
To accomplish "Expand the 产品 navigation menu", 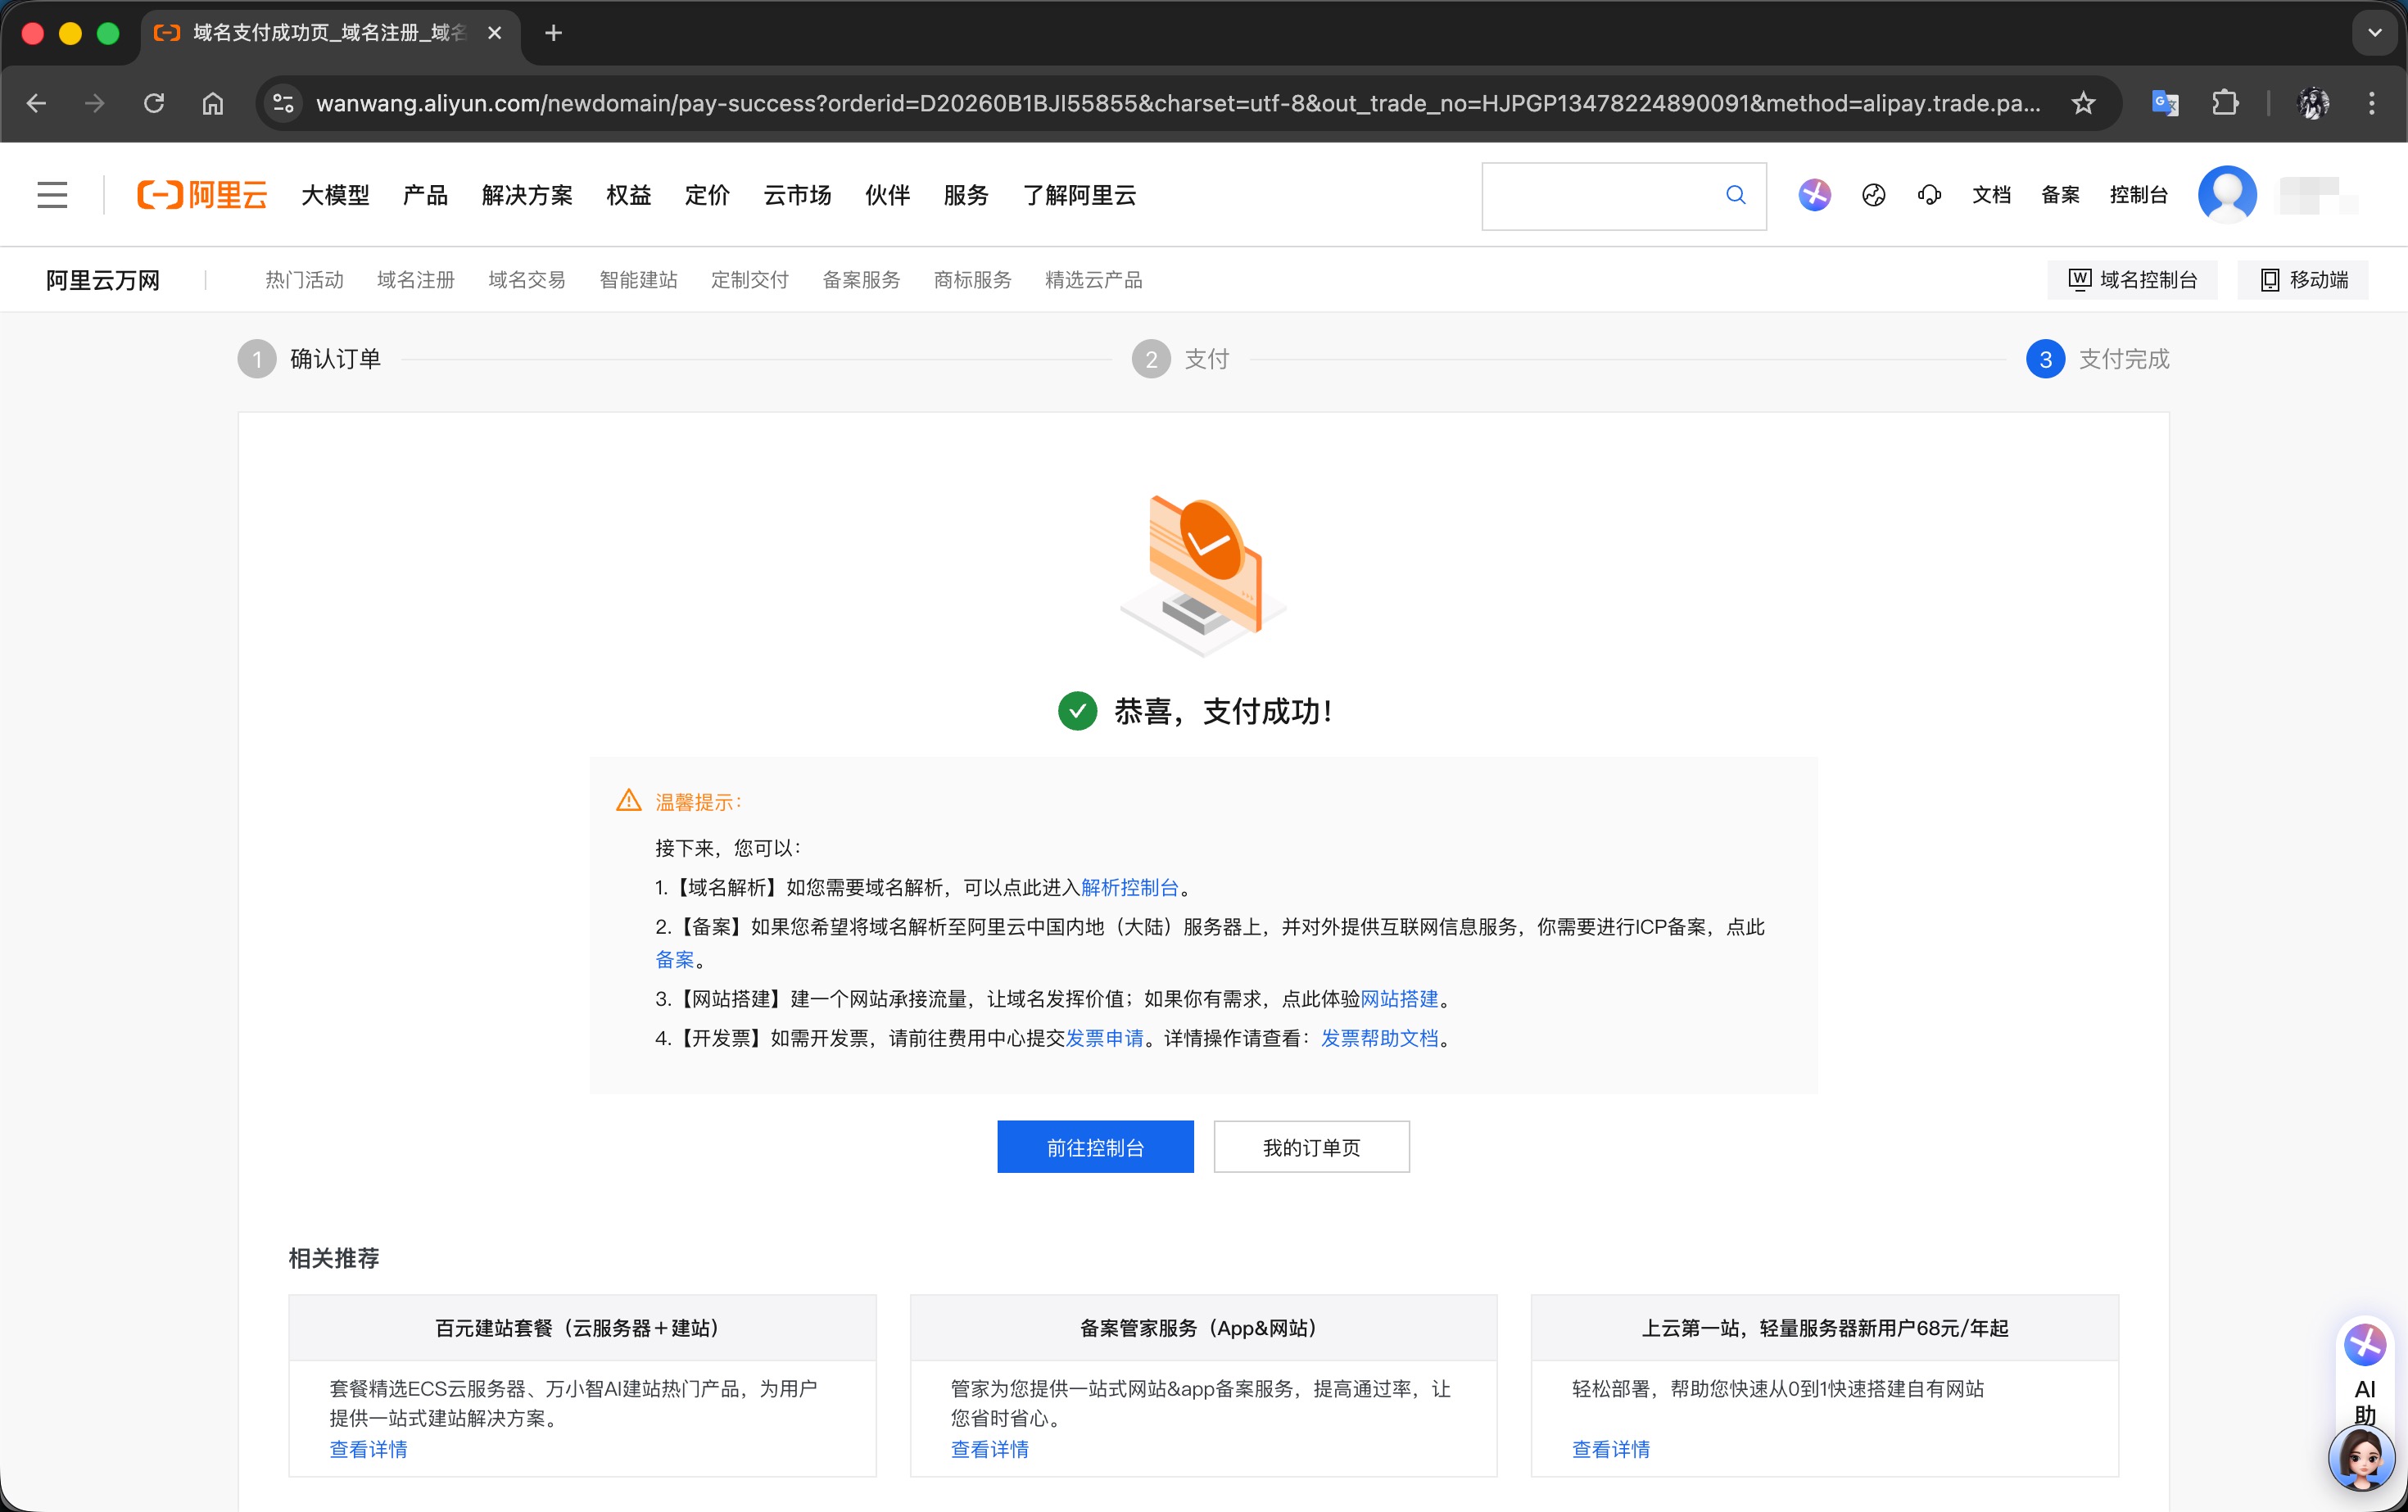I will 425,195.
